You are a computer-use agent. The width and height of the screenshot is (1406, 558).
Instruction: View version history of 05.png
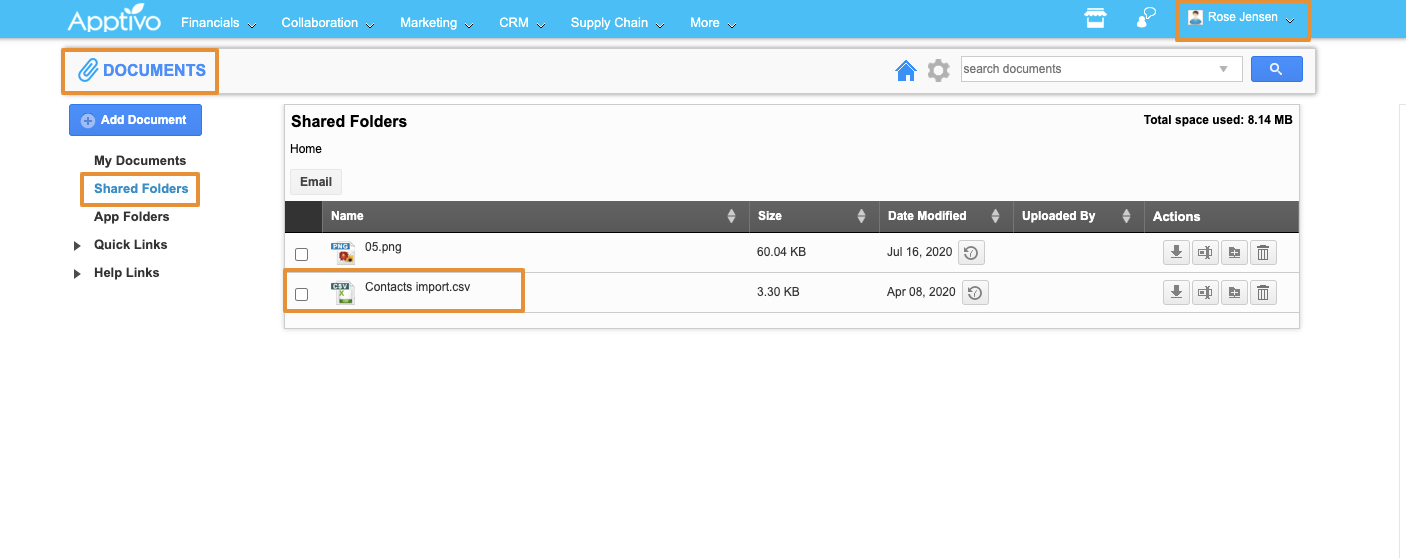971,253
